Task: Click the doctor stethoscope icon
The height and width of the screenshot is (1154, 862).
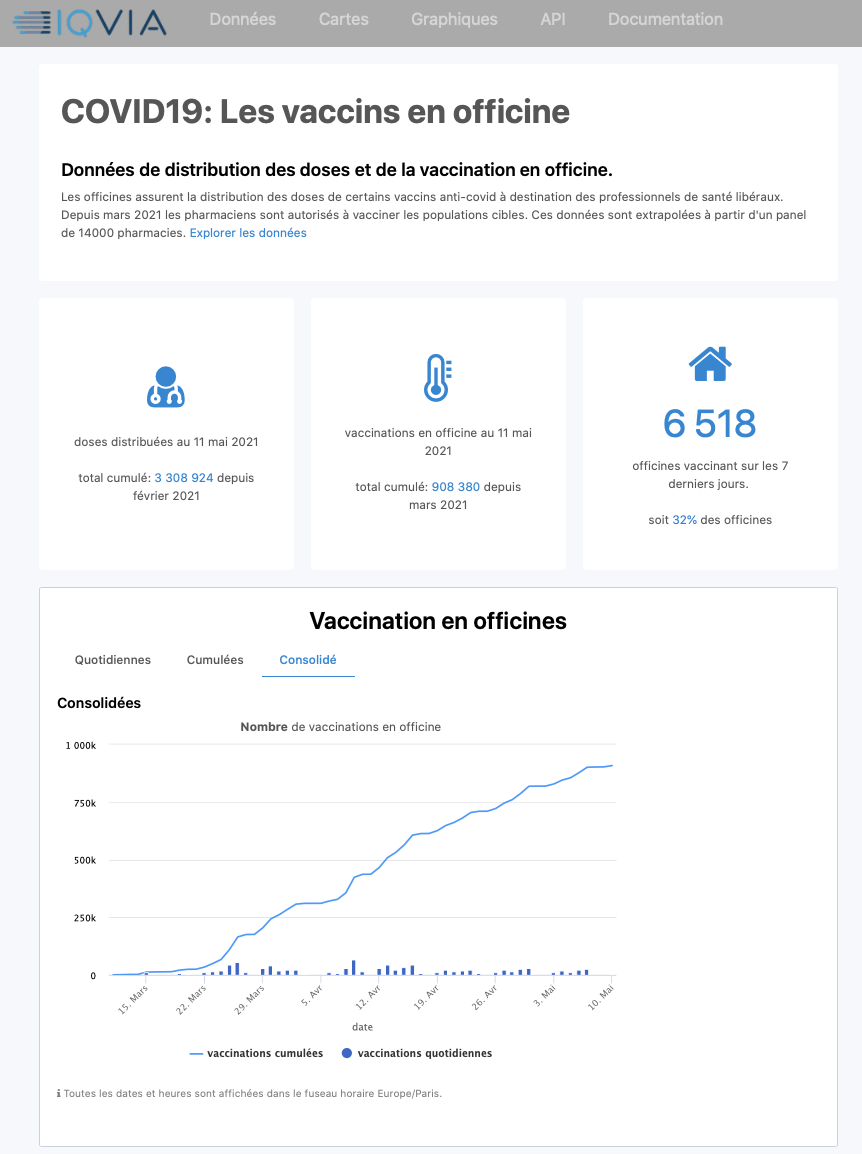Action: click(x=166, y=387)
